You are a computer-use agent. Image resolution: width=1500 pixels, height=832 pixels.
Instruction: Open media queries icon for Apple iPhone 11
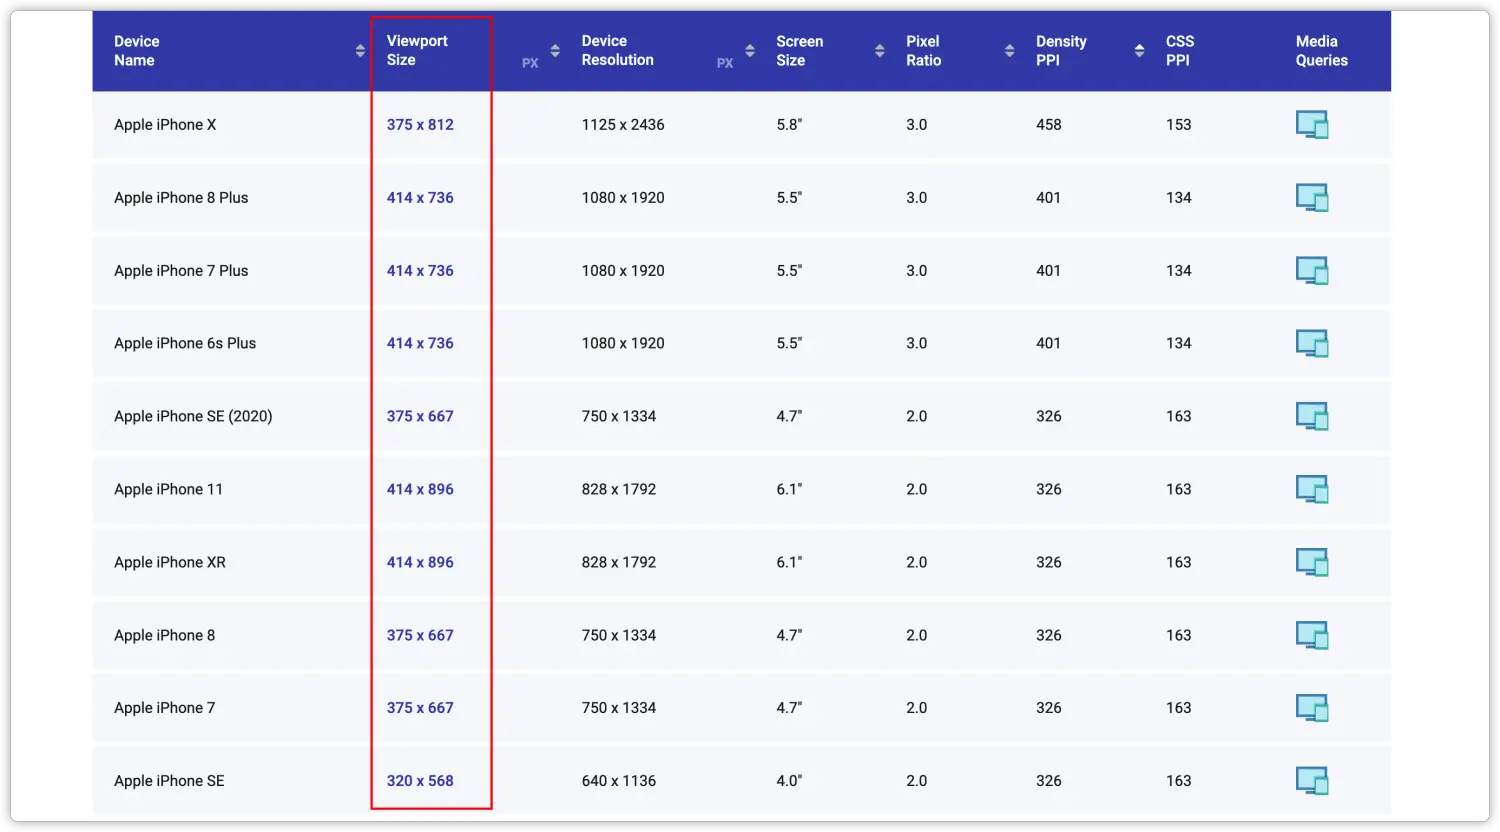(x=1312, y=490)
